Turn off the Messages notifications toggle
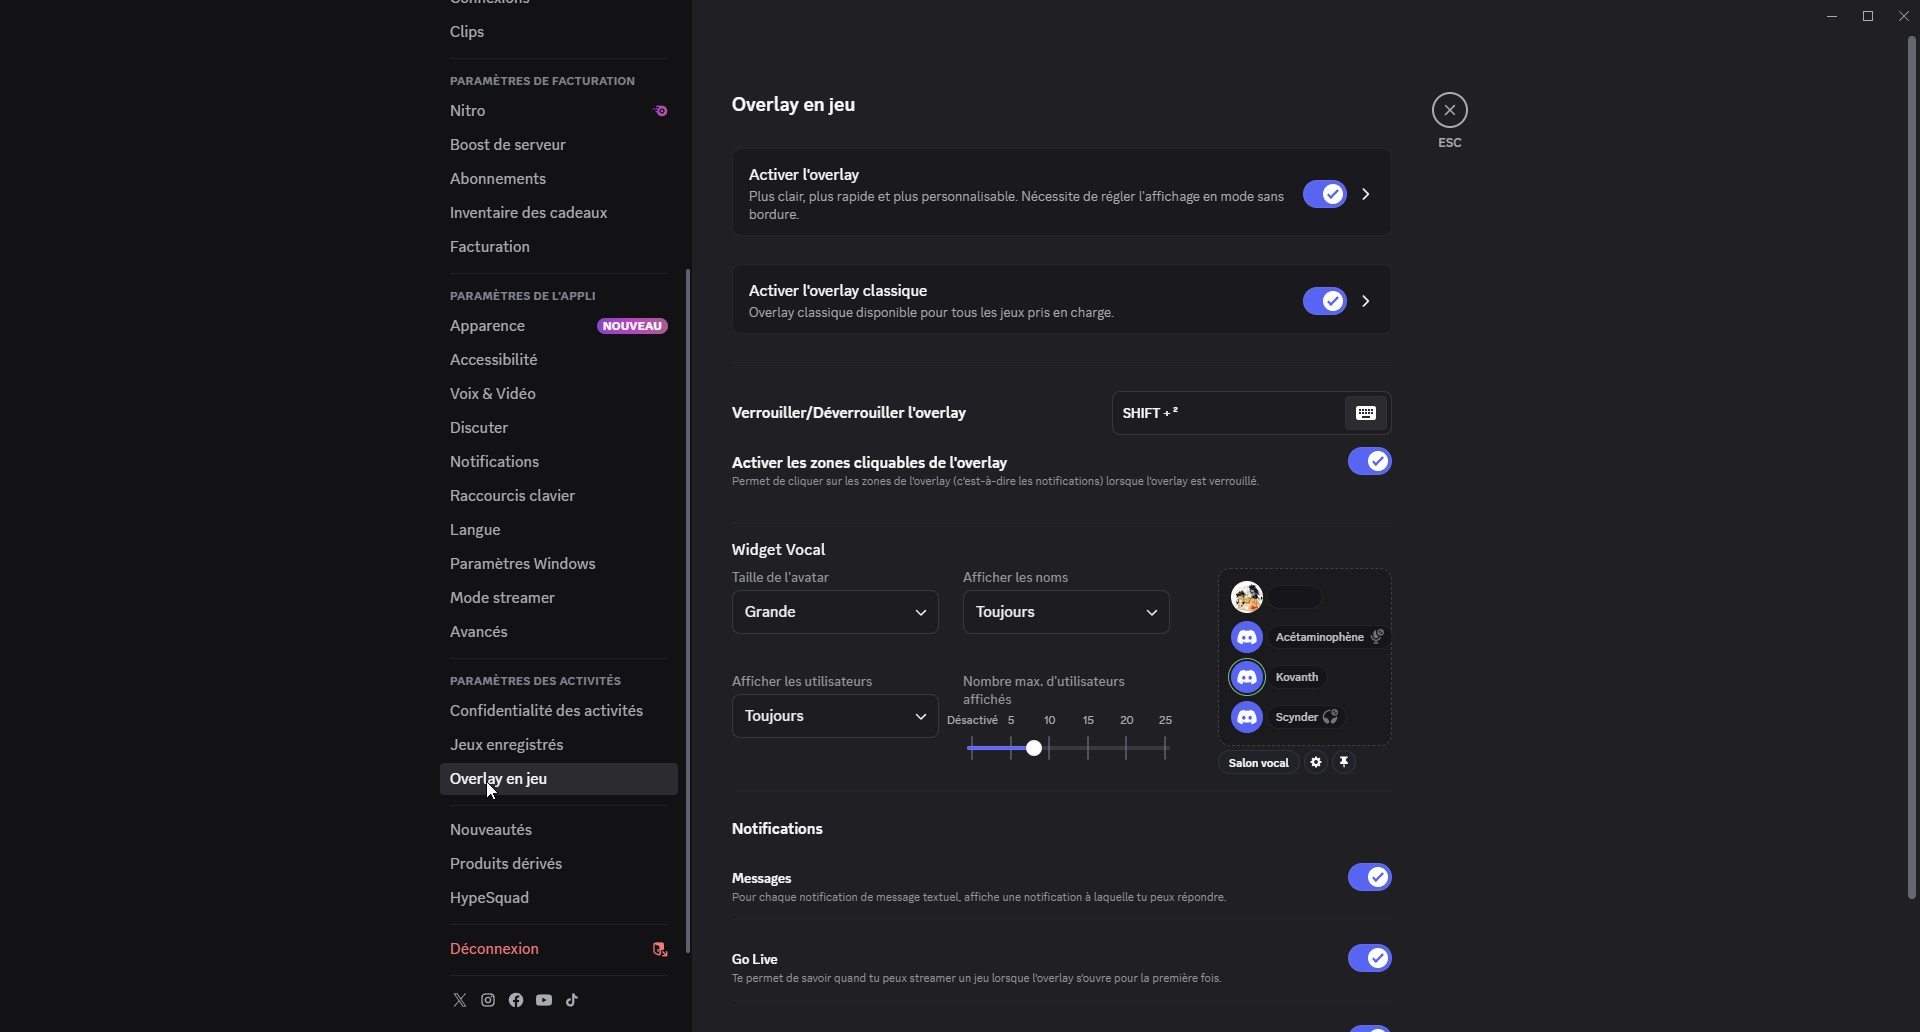 [x=1369, y=877]
